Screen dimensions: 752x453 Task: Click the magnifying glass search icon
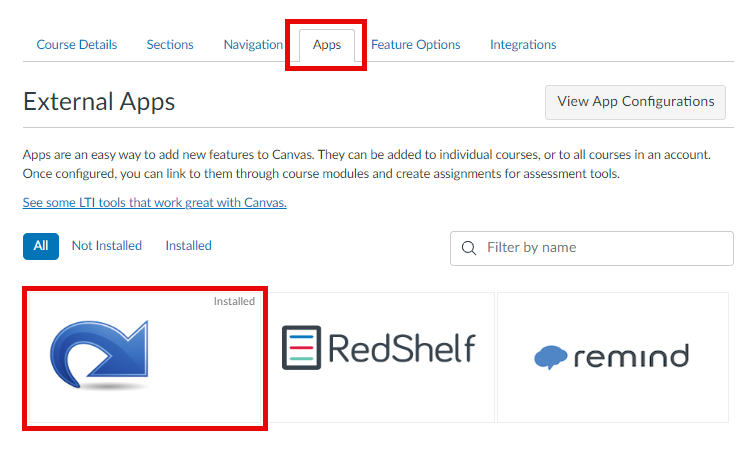tap(469, 248)
